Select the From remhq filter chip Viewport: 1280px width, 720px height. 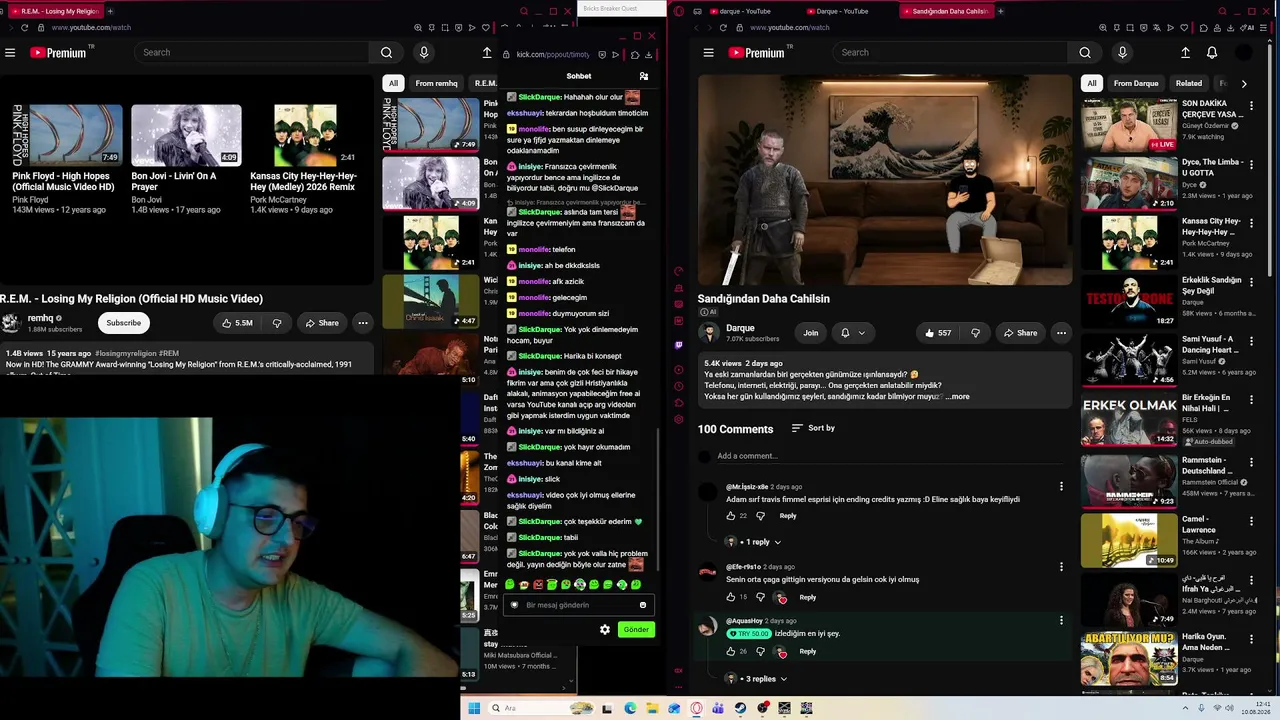437,84
